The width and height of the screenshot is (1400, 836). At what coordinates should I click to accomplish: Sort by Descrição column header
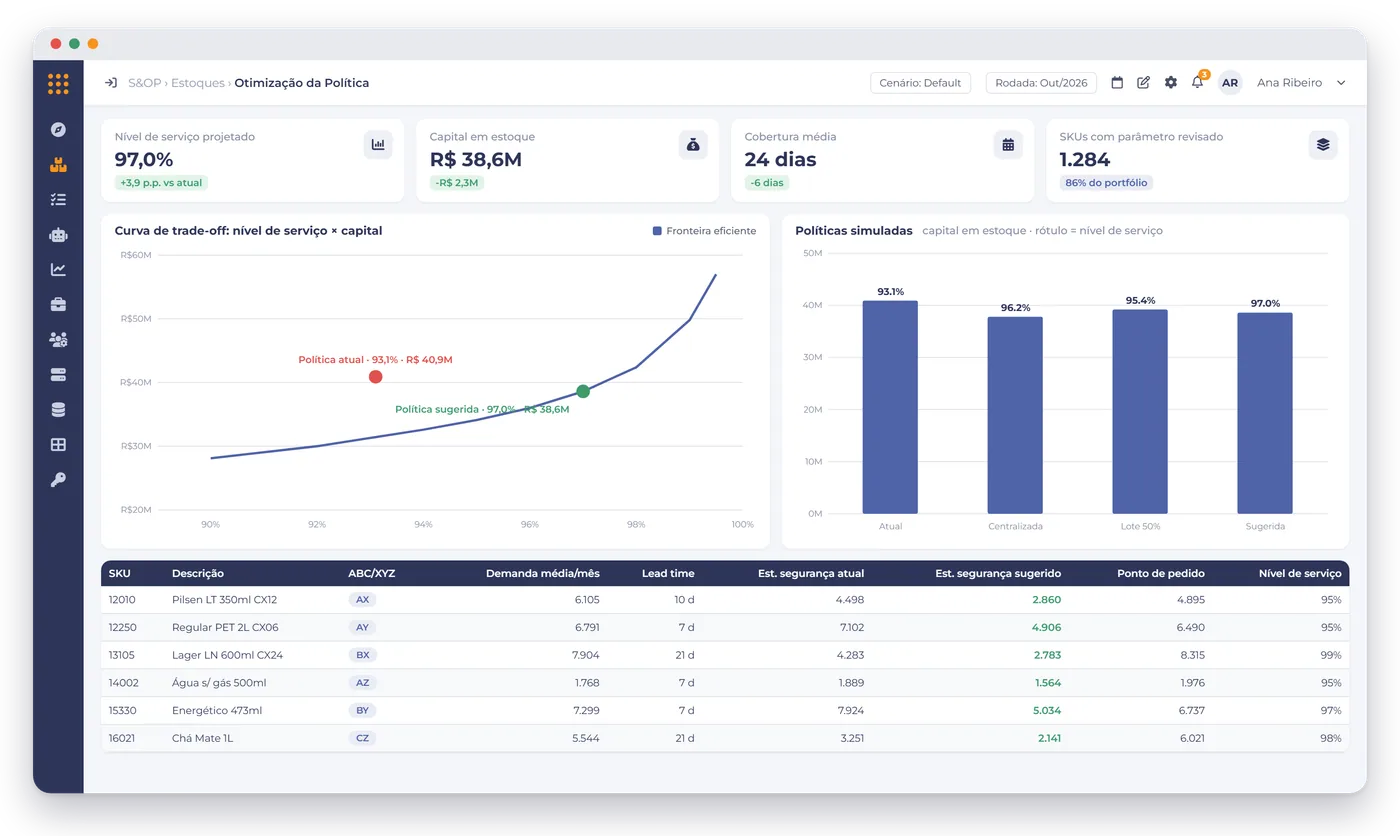pyautogui.click(x=198, y=574)
